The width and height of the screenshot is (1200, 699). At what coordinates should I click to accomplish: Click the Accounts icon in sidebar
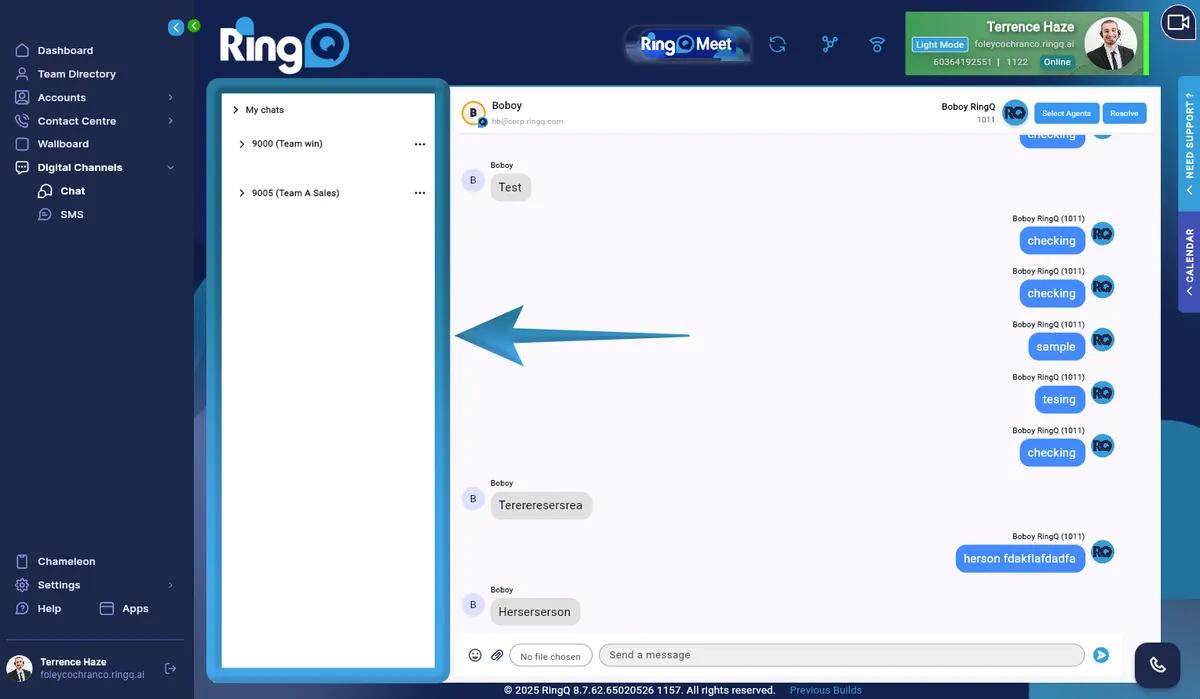[x=22, y=97]
